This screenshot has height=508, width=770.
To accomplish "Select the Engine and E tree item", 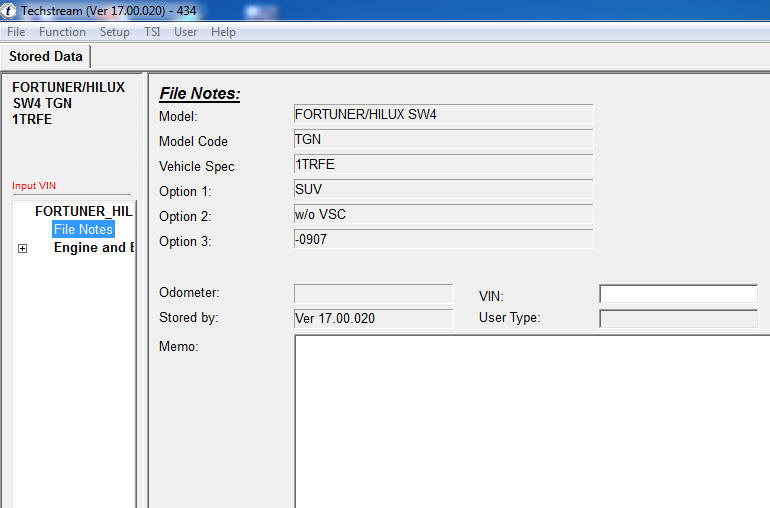I will coord(94,248).
